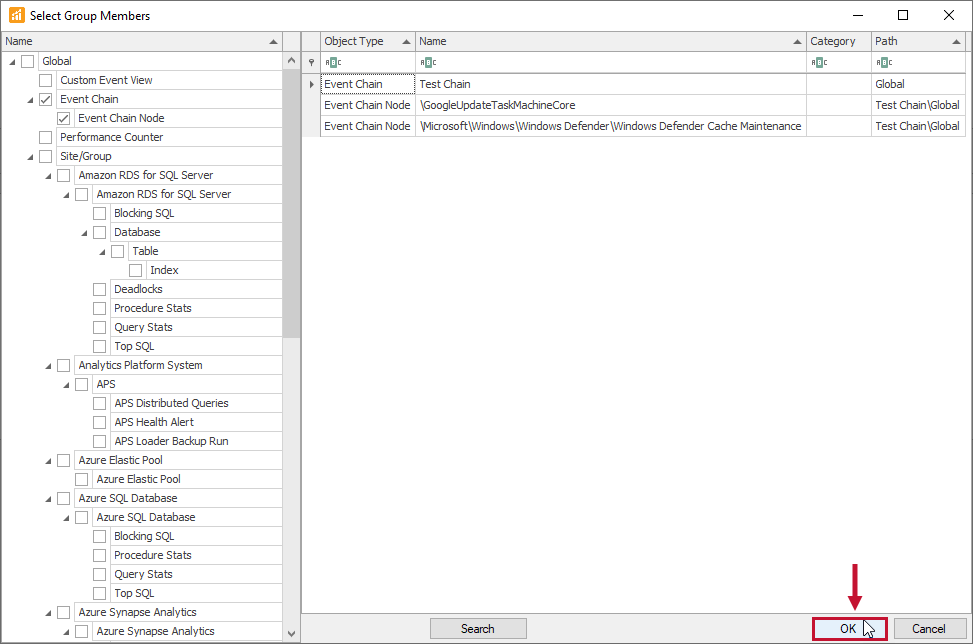
Task: Click the sort arrow on the Object Type header
Action: tap(406, 40)
